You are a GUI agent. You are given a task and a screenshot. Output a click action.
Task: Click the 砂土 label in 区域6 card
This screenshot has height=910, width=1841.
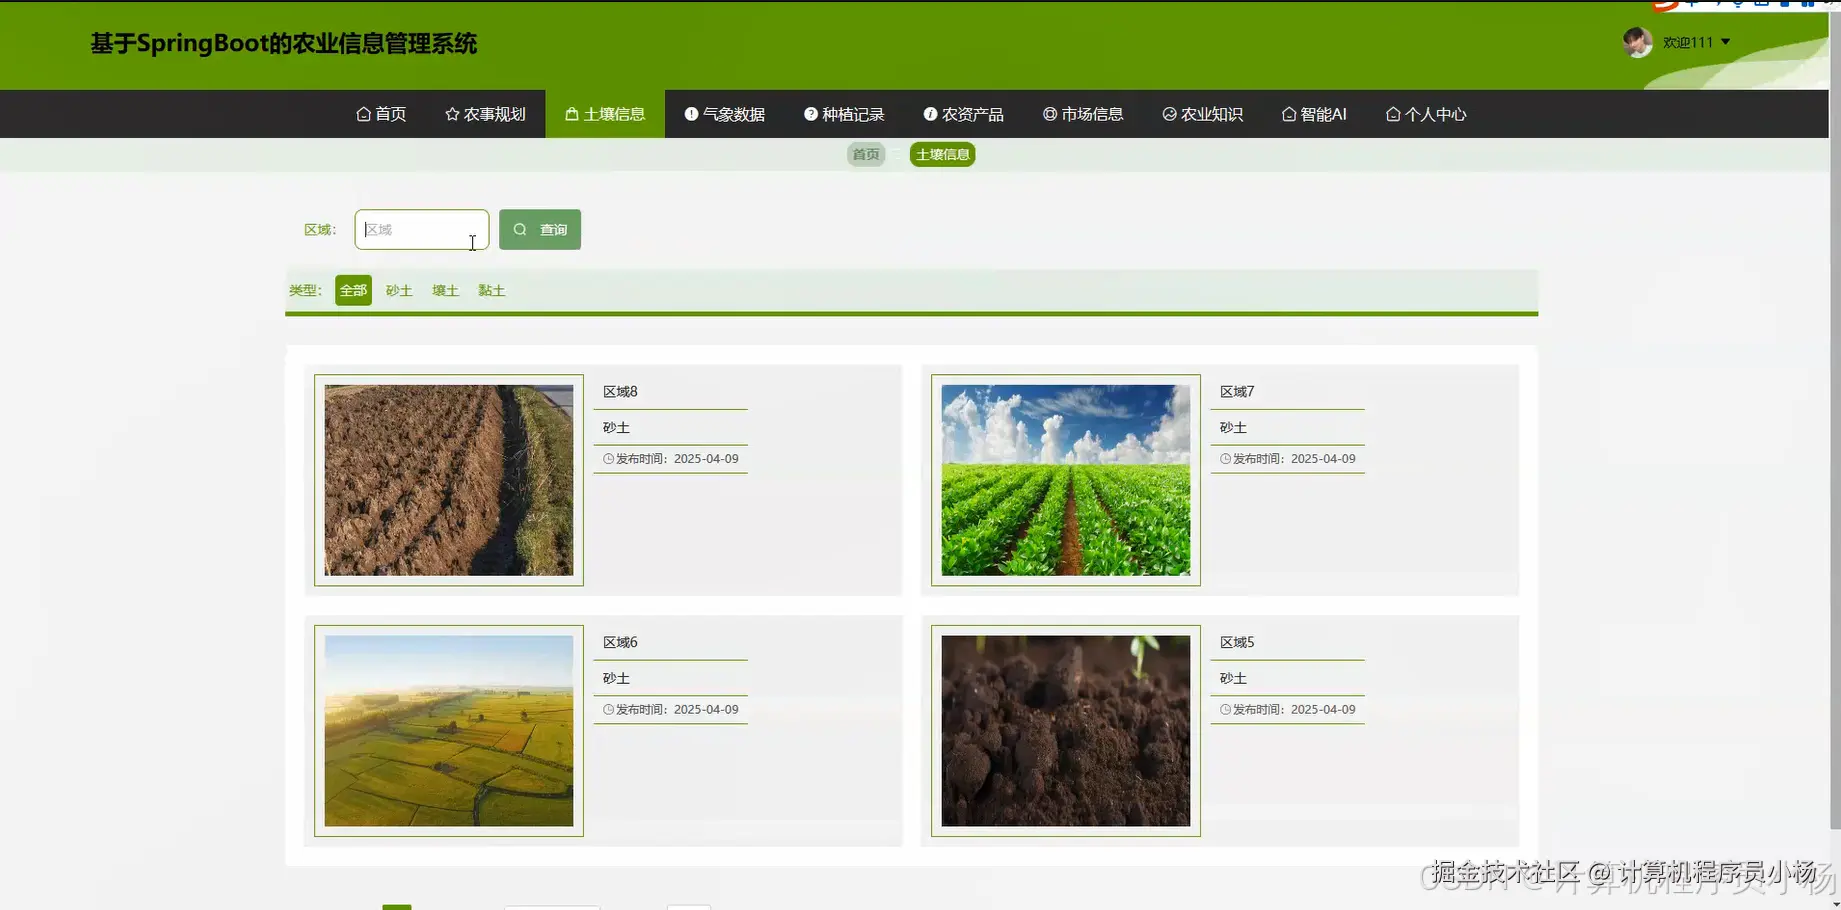pos(616,678)
